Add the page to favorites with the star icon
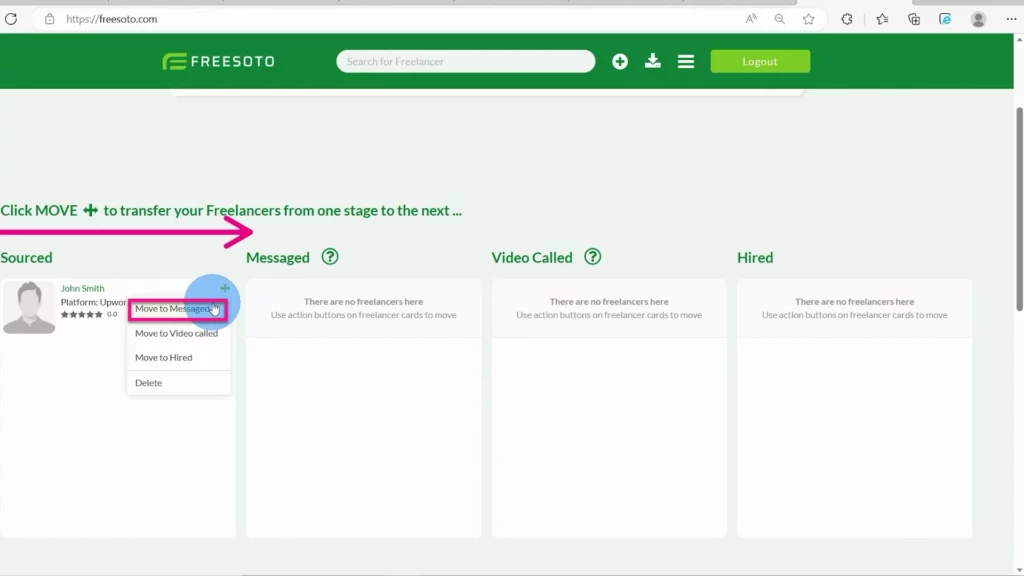Screen dimensions: 1024x576 pos(808,19)
